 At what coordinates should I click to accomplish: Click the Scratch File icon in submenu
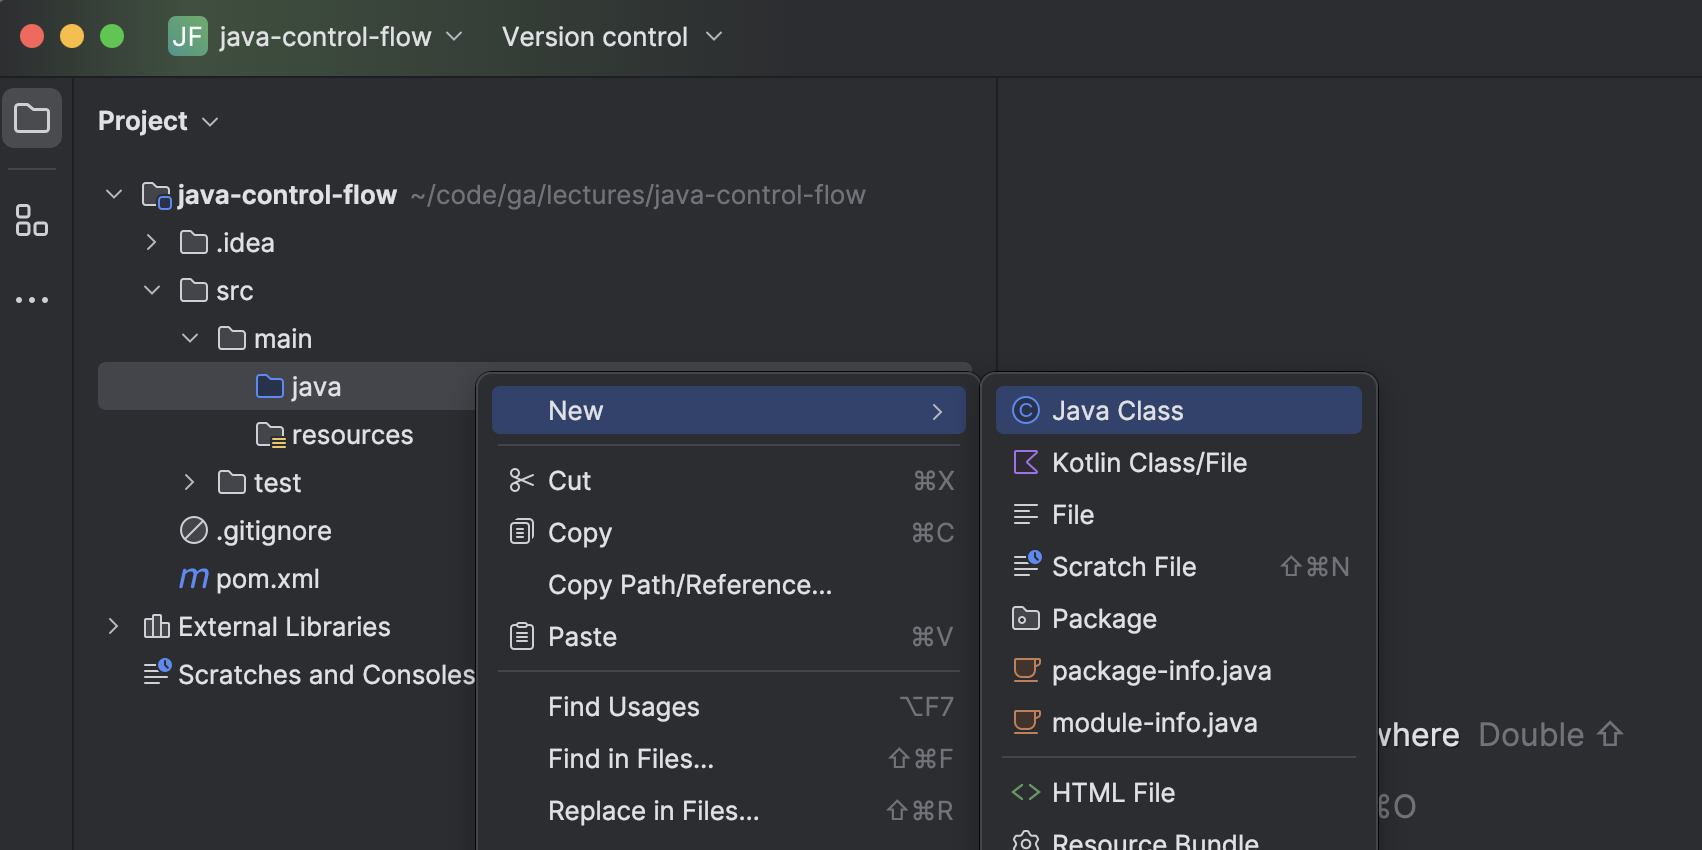coord(1027,565)
